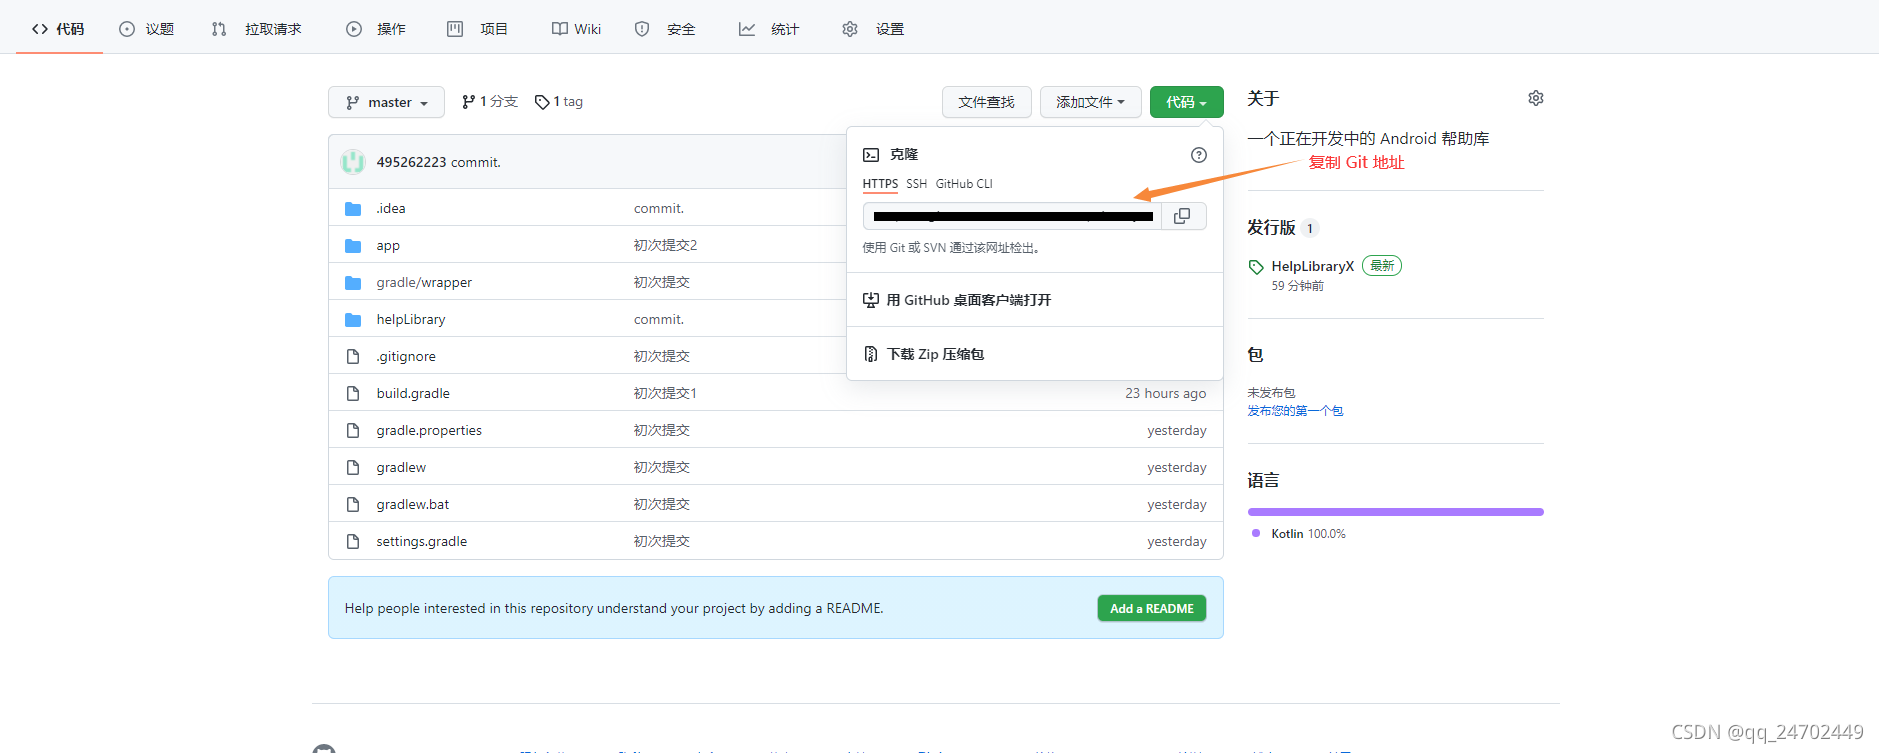The height and width of the screenshot is (753, 1879).
Task: Open the gradle.properties file
Action: tap(429, 431)
